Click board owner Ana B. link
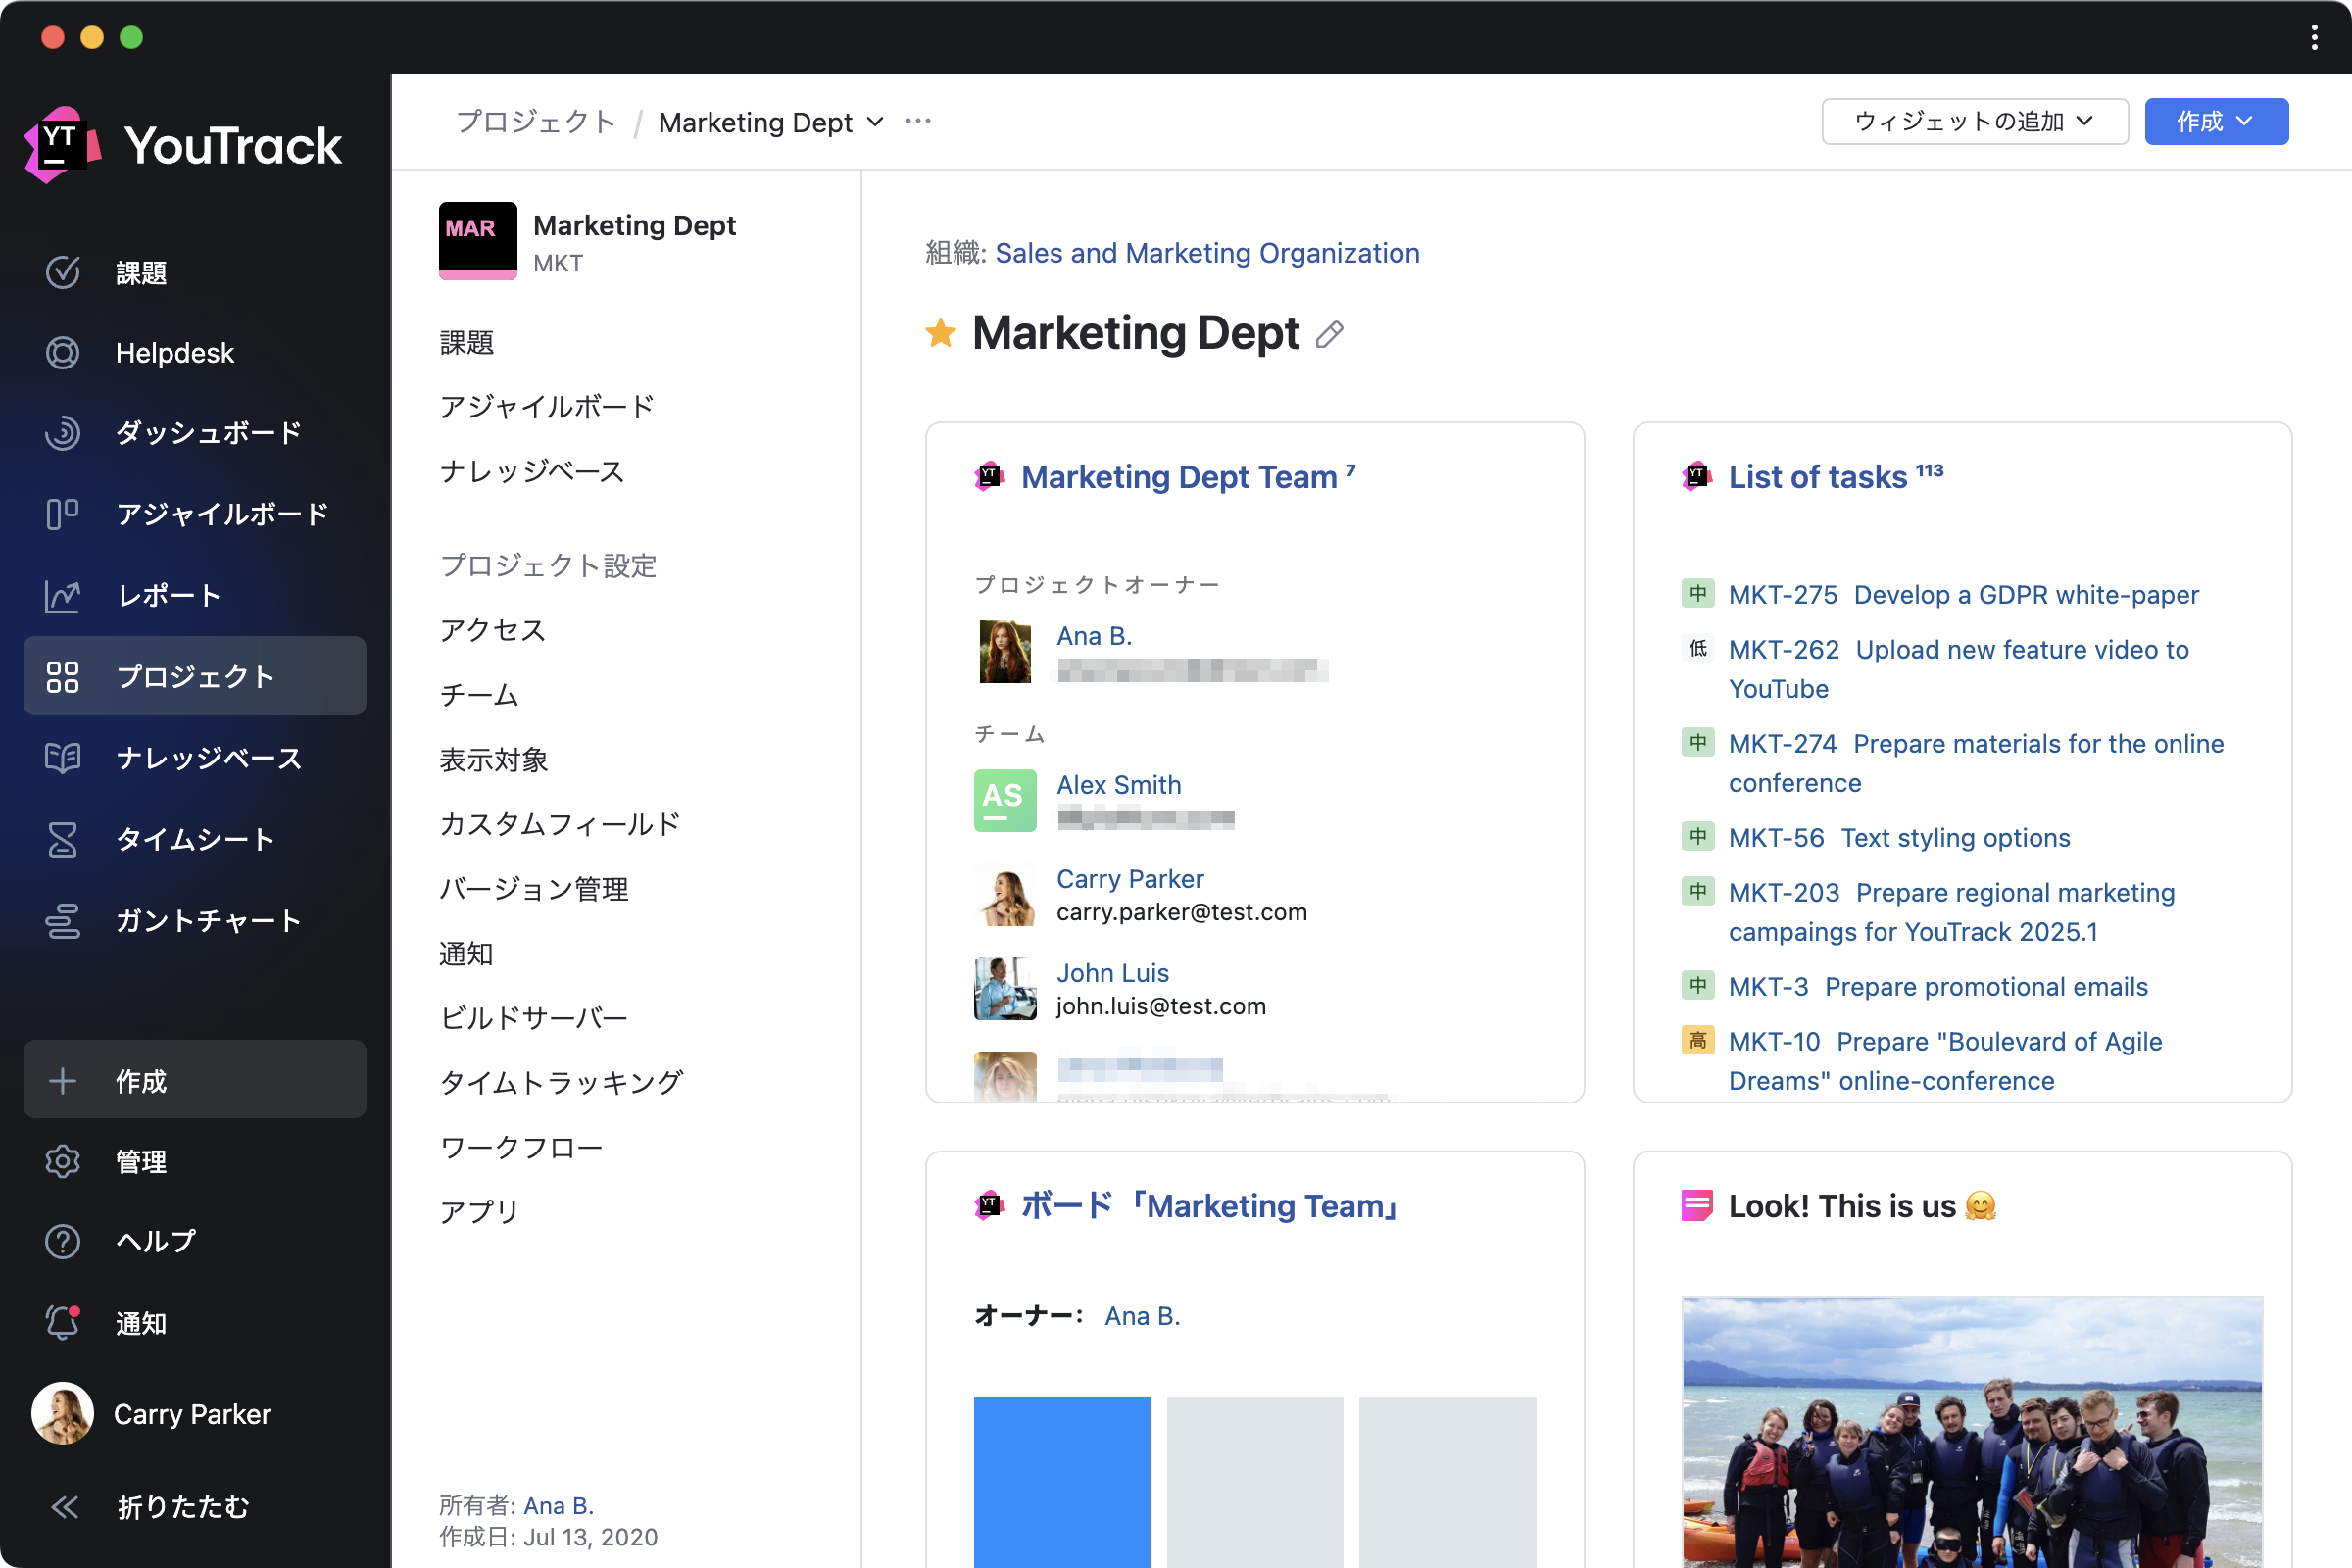 pos(1142,1316)
